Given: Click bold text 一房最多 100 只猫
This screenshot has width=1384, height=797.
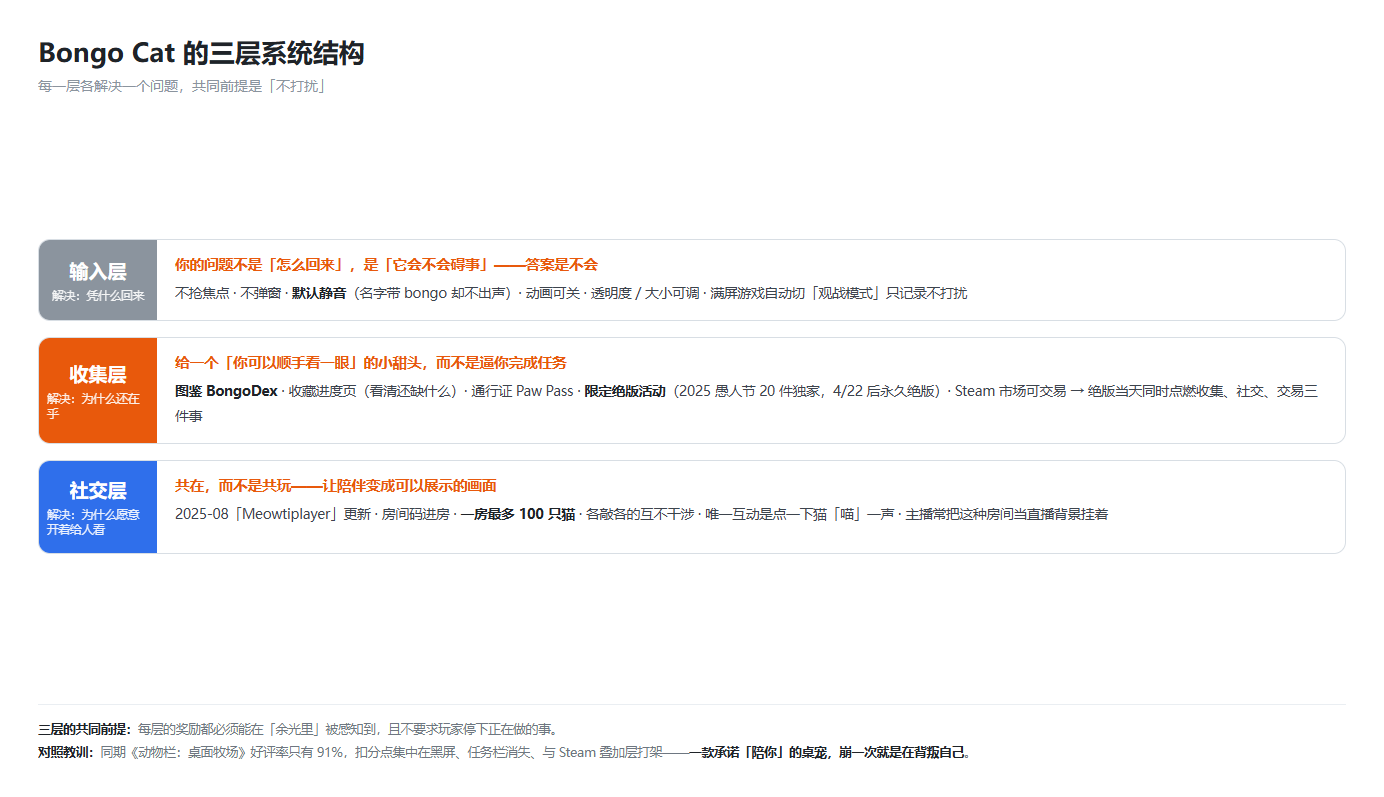Looking at the screenshot, I should pyautogui.click(x=517, y=515).
